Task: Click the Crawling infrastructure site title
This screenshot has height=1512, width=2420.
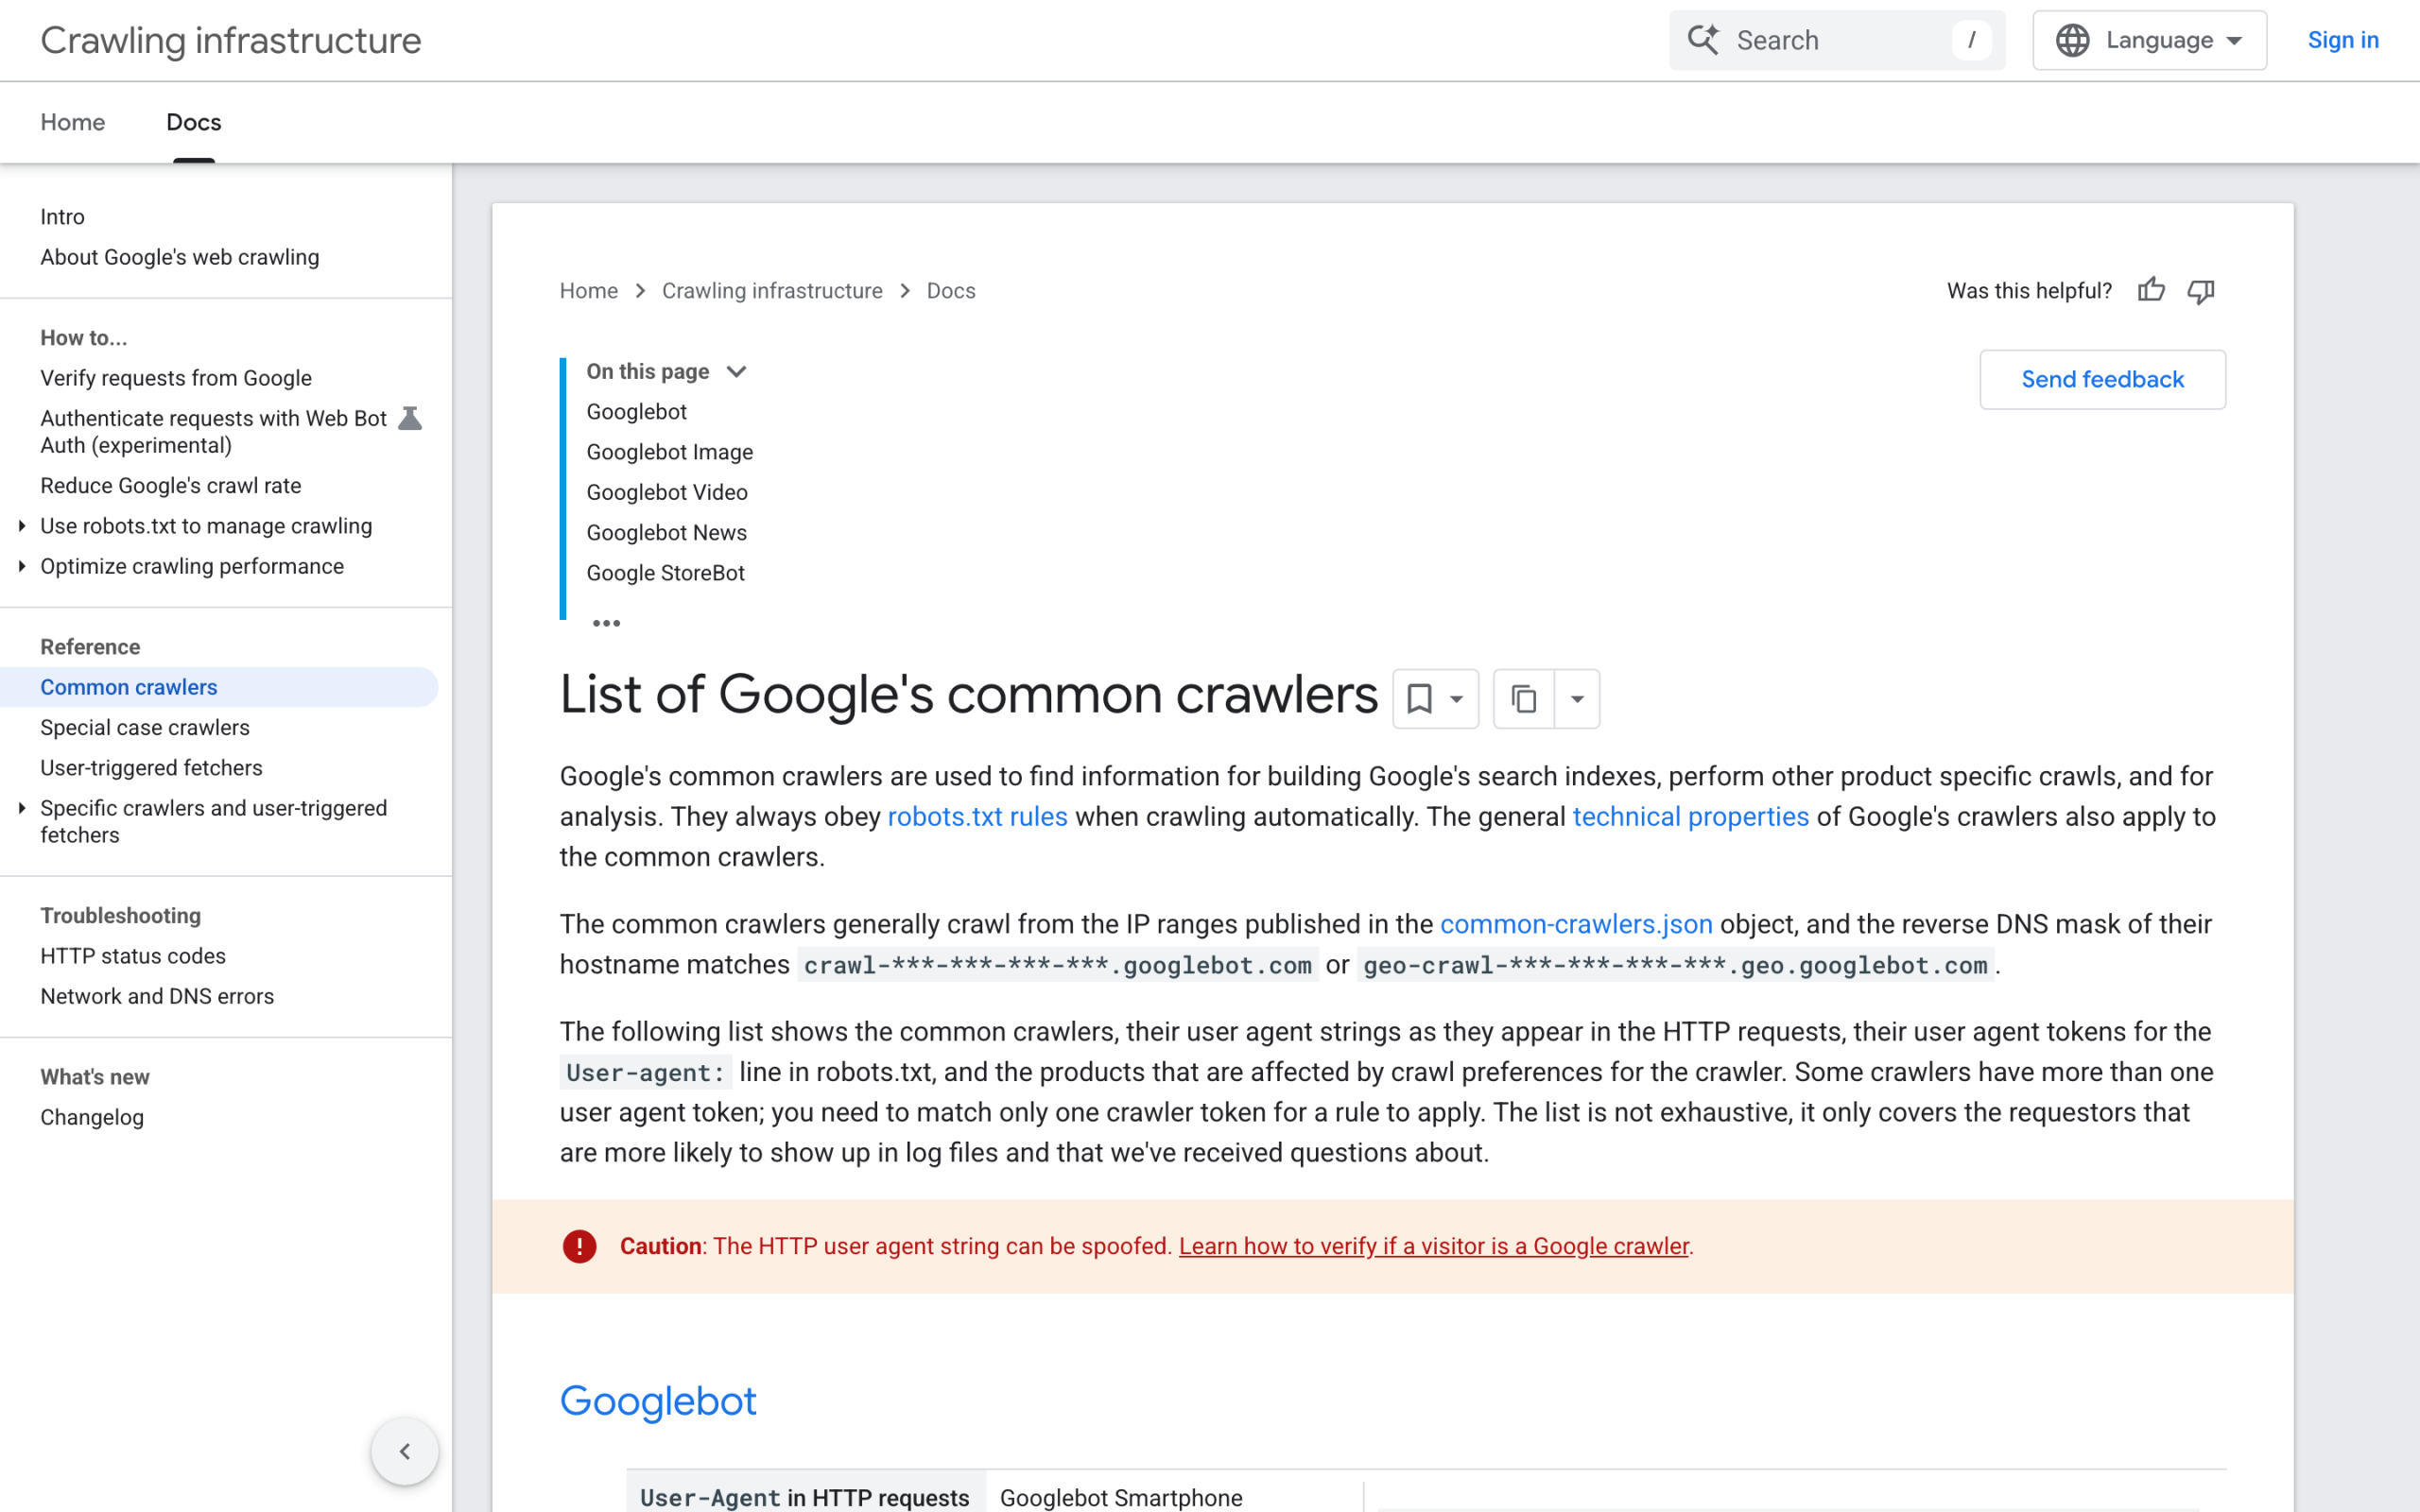Action: [231, 40]
